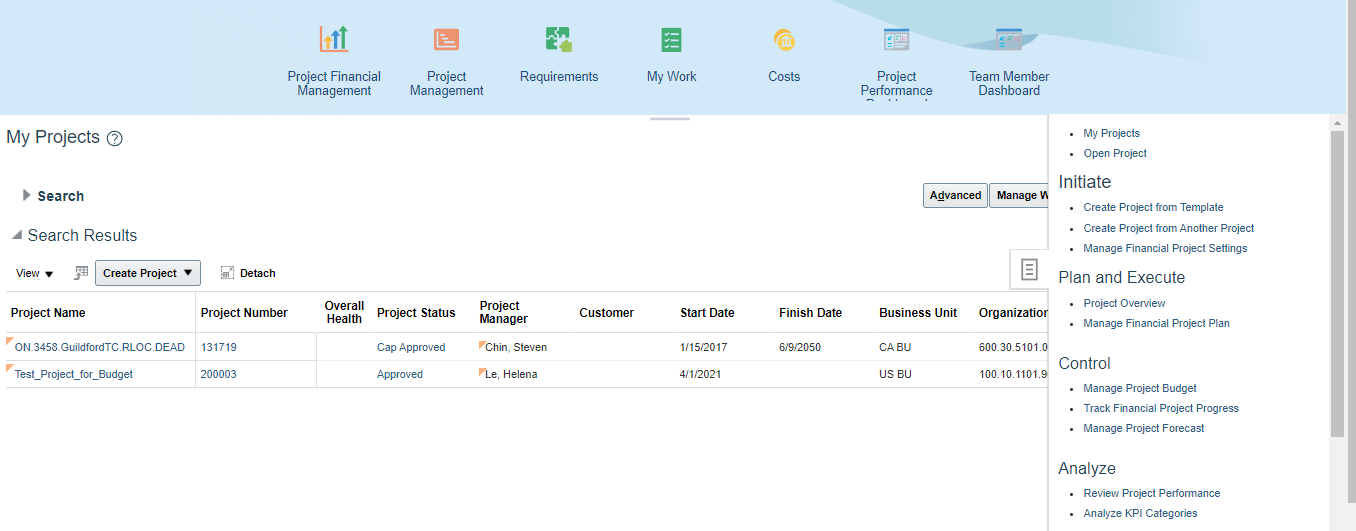
Task: Open Analyze KPI Categories task
Action: tap(1140, 513)
